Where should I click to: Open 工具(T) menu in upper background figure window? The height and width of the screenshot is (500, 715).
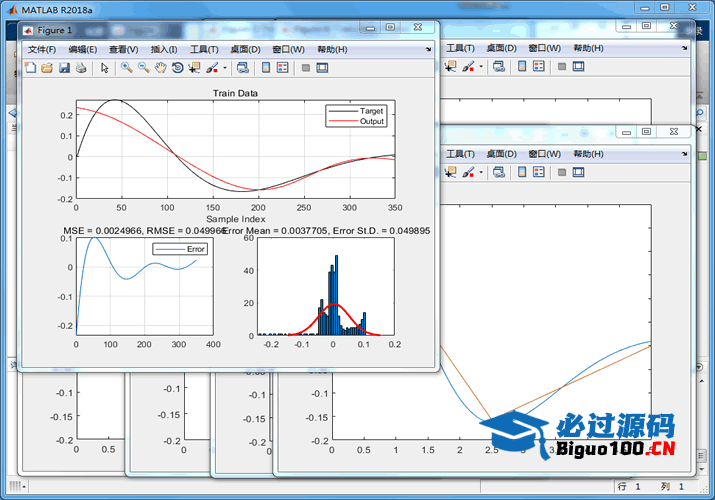click(x=460, y=48)
